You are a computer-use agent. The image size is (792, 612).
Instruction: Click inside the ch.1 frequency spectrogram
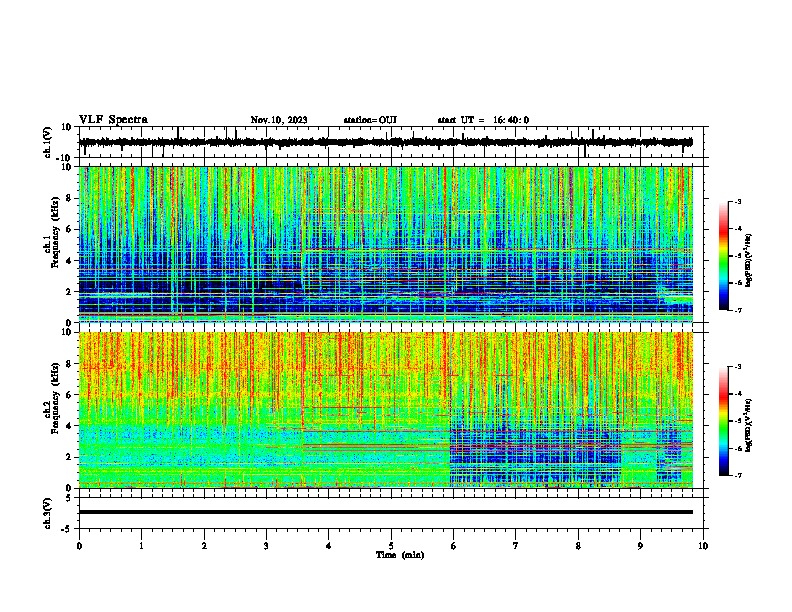click(386, 244)
